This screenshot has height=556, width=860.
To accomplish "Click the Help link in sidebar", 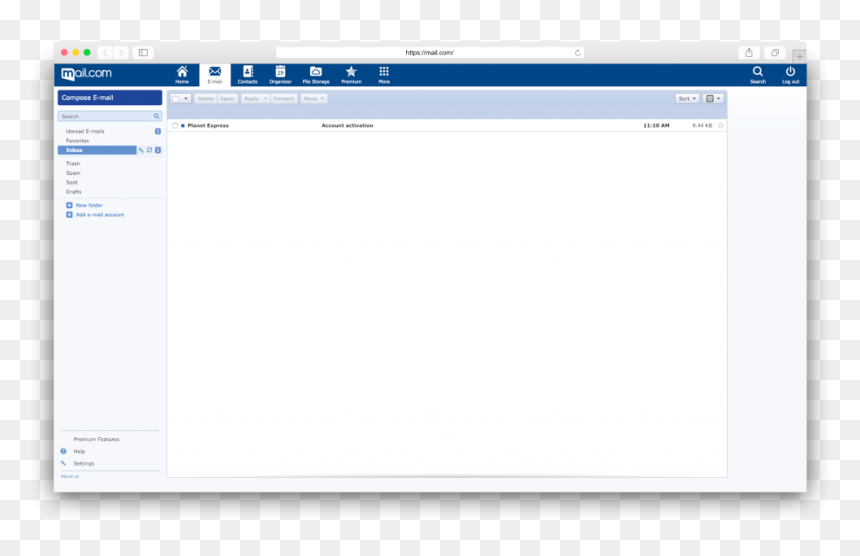I will tap(80, 451).
